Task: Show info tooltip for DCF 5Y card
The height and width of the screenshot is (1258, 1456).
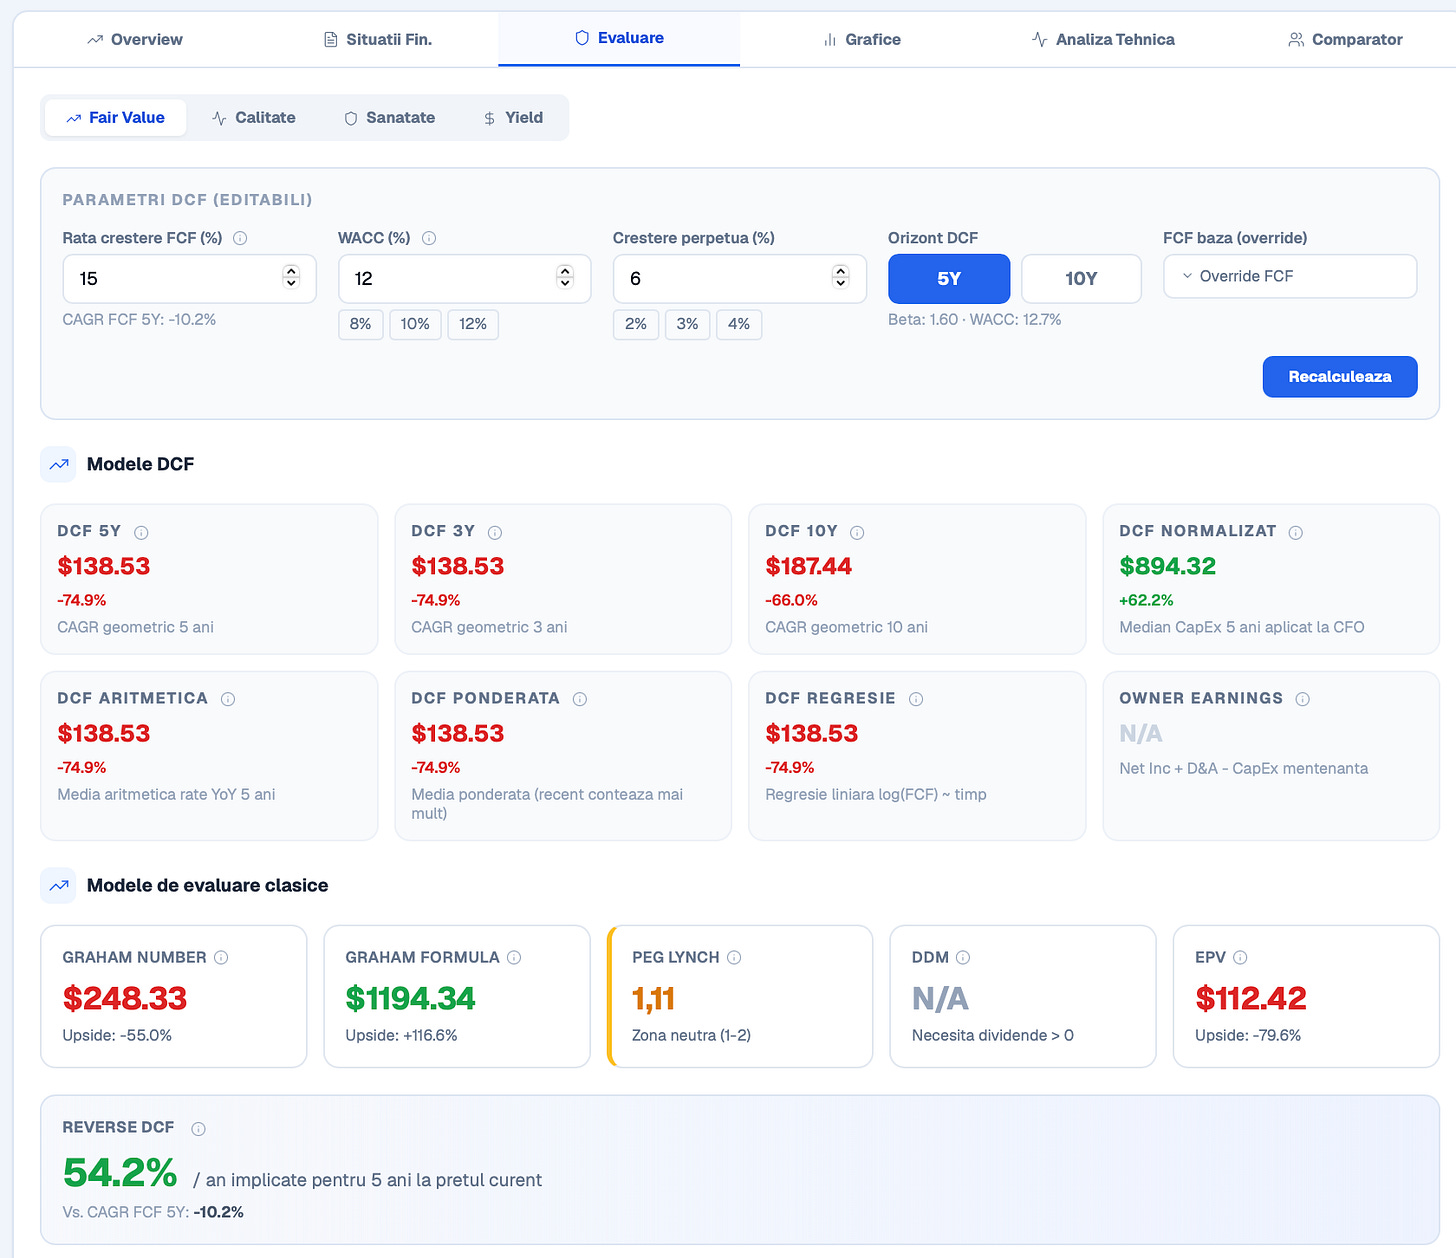Action: point(141,532)
